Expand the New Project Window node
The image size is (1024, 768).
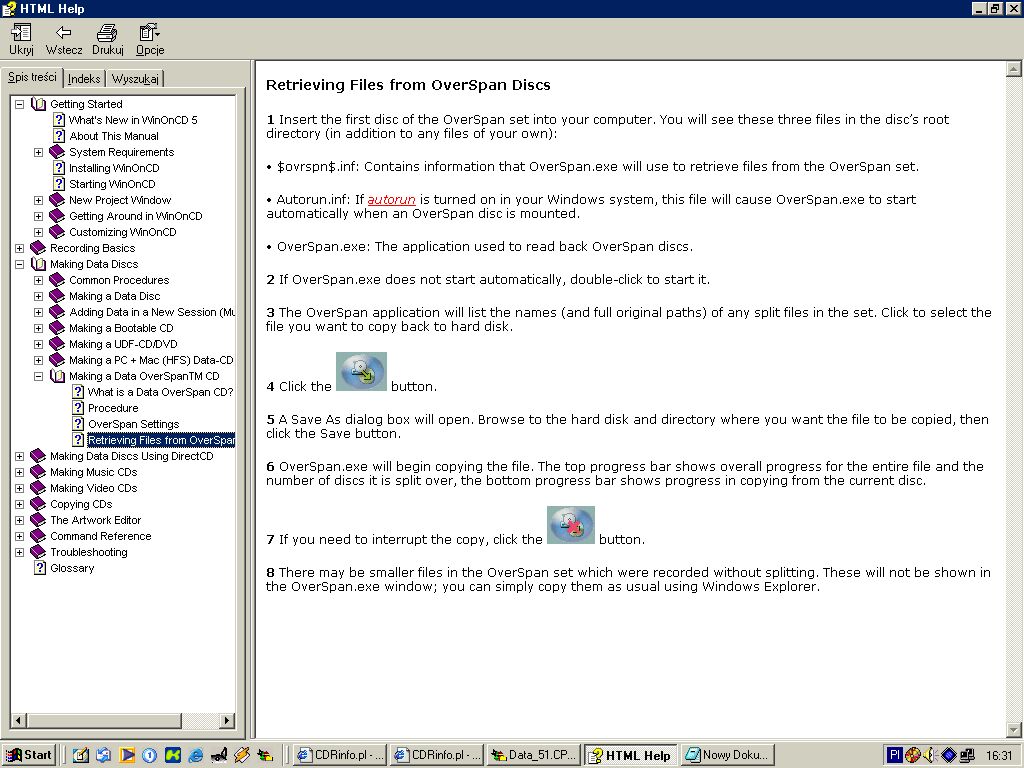pos(39,200)
